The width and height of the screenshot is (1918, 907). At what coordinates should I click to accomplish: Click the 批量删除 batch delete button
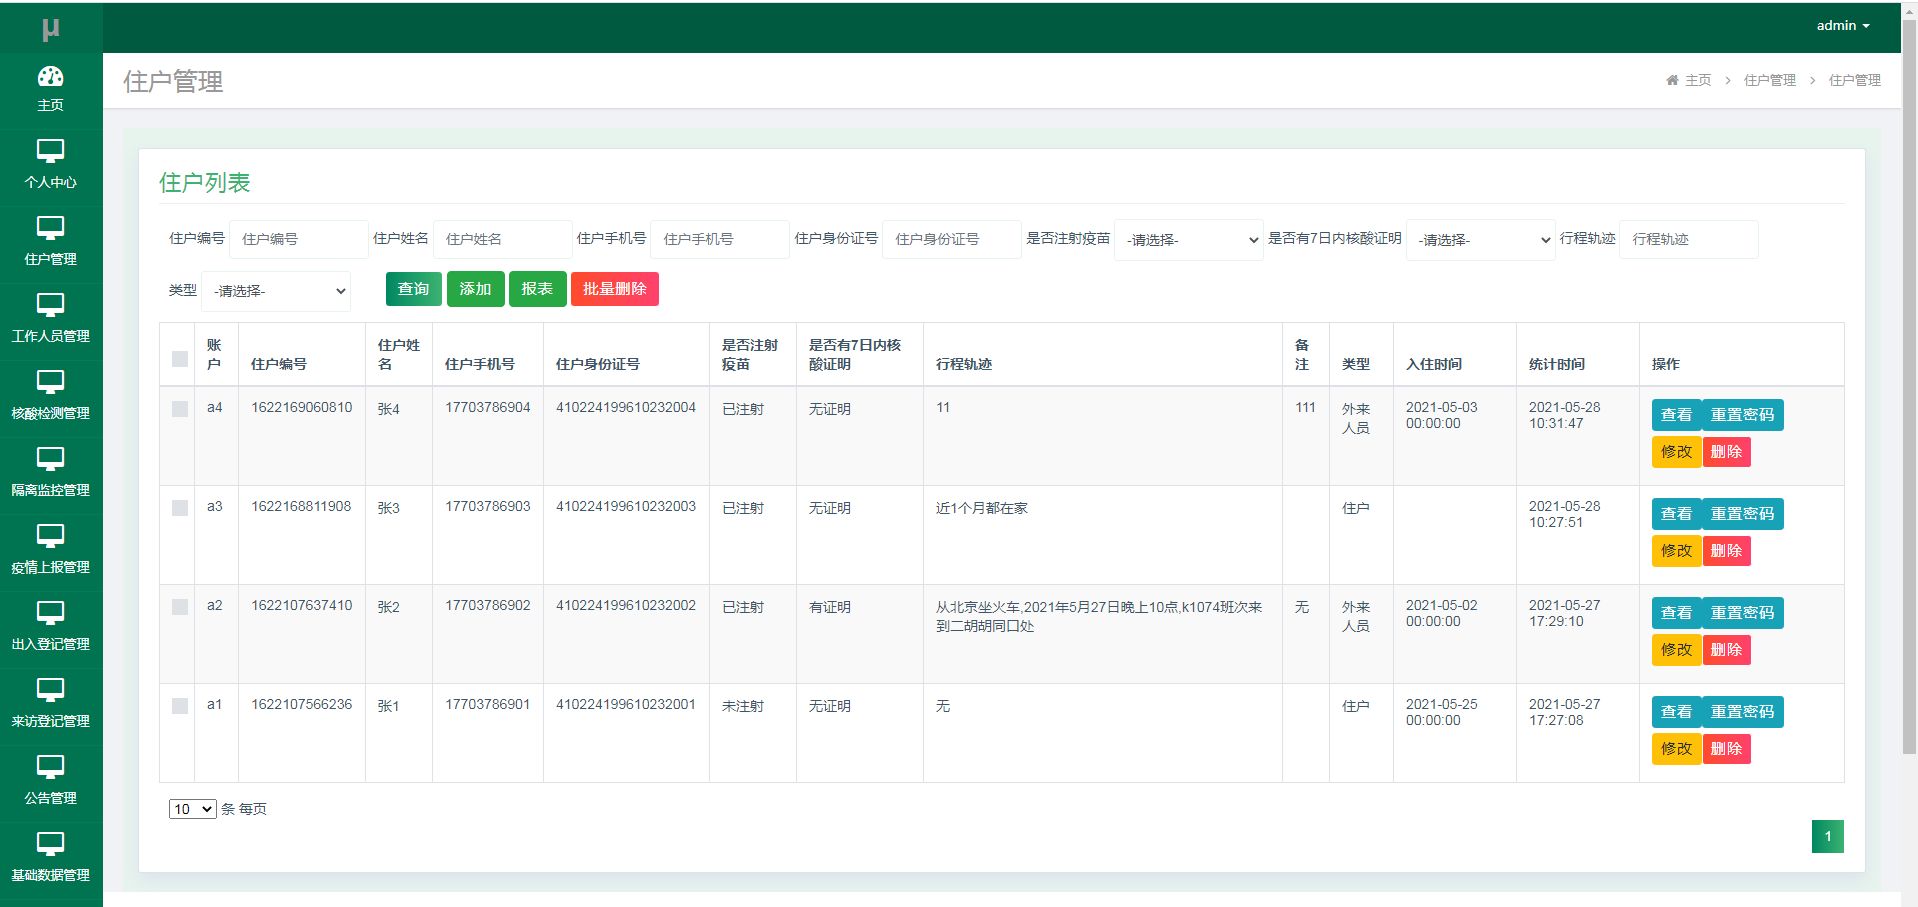point(614,289)
